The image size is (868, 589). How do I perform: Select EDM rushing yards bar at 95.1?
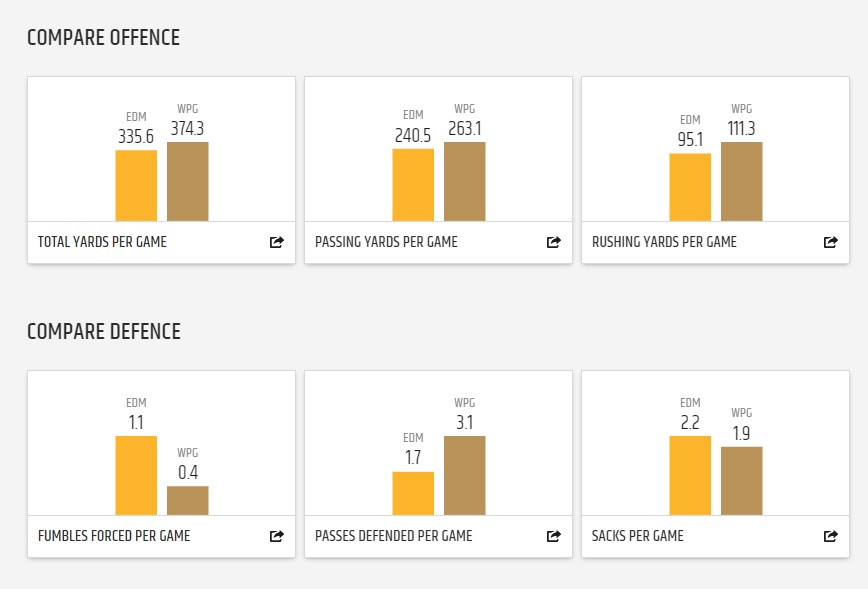690,187
